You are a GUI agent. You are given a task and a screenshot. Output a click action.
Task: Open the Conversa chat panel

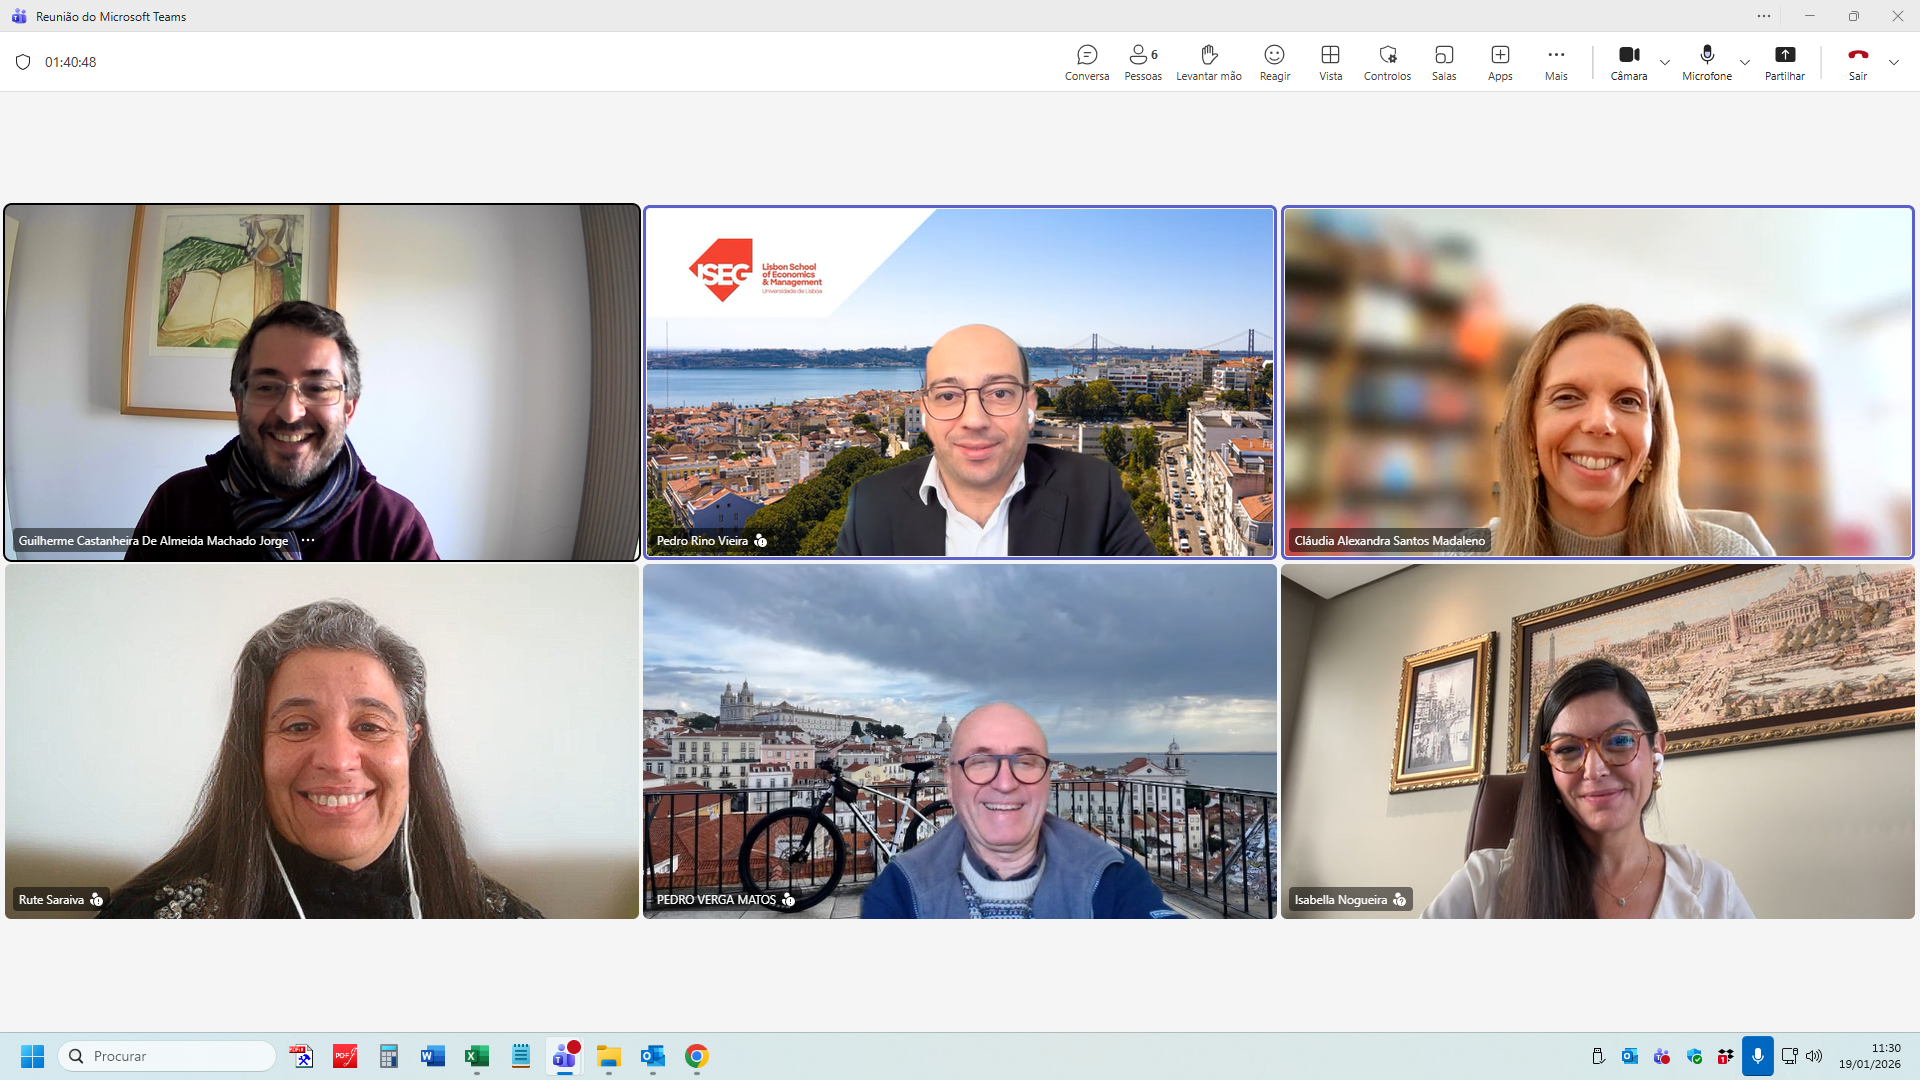coord(1087,62)
